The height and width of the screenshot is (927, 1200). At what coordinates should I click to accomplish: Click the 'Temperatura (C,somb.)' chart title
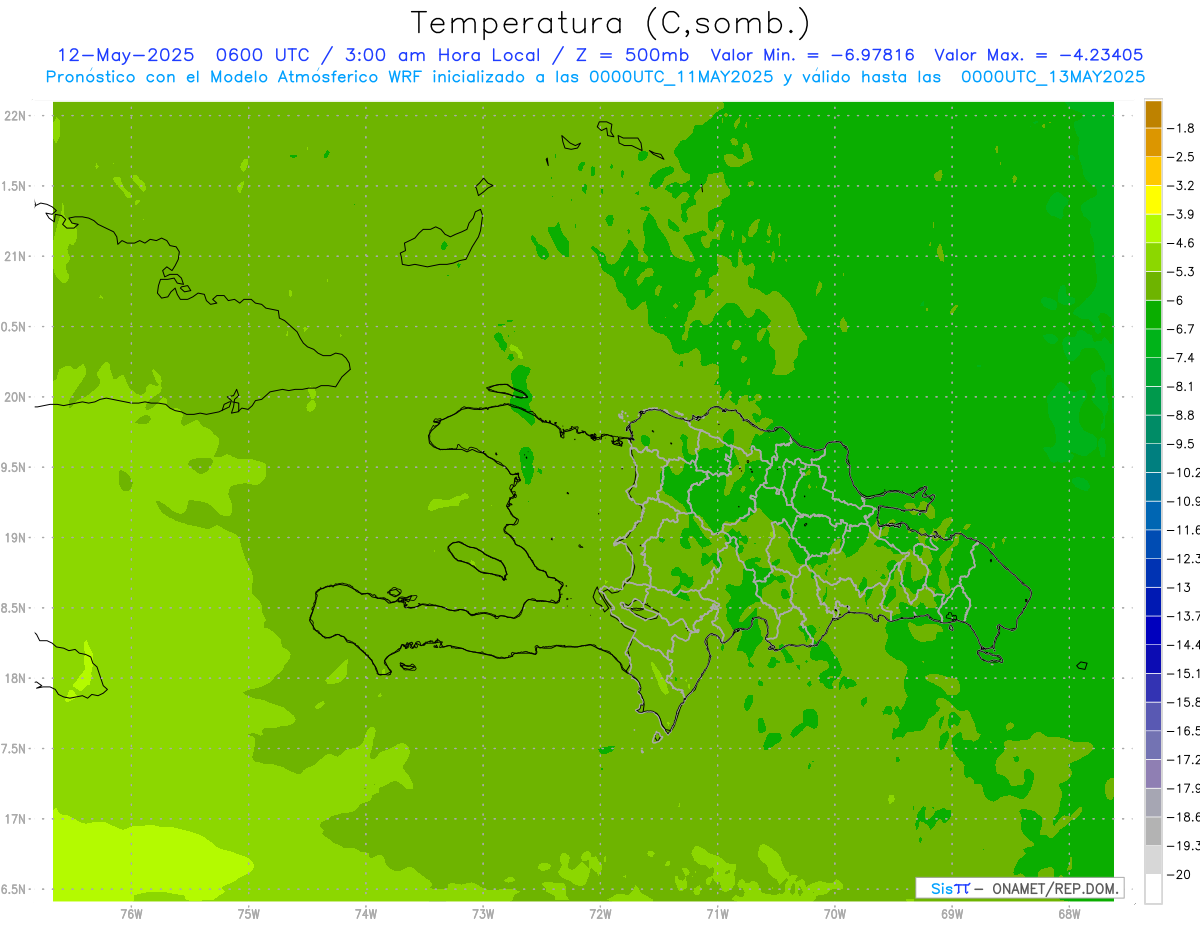611,23
